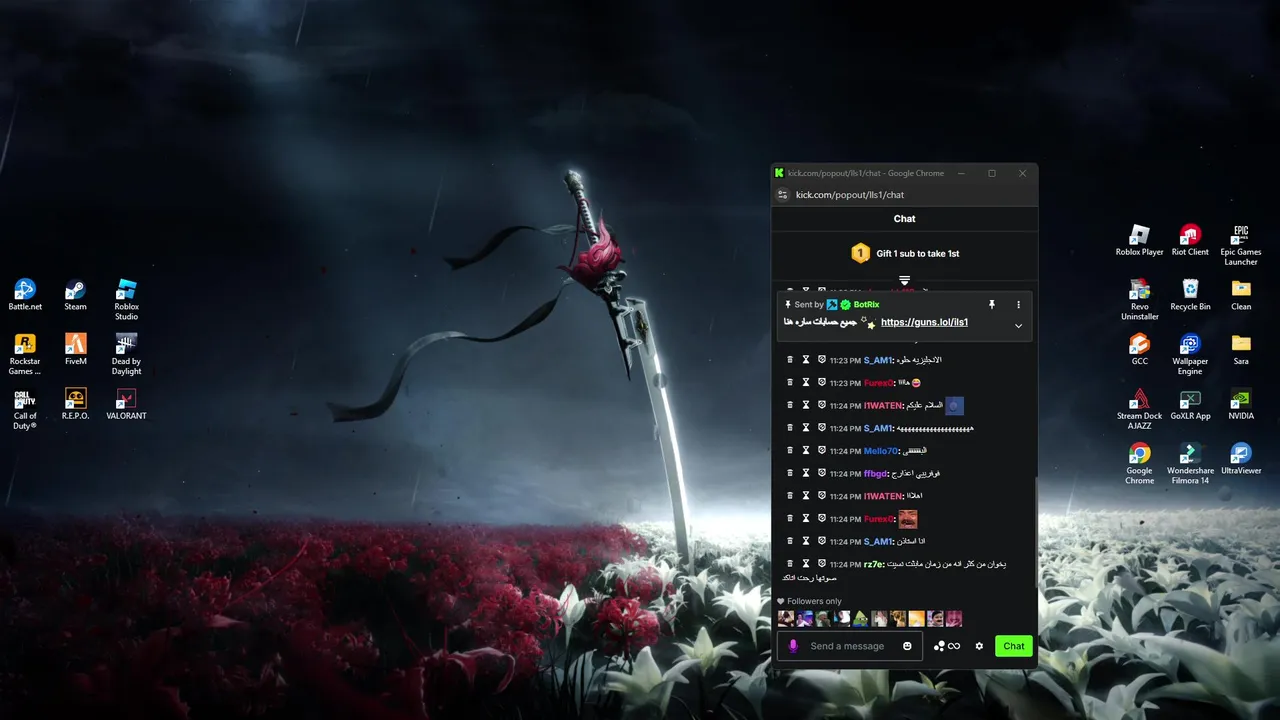Screen dimensions: 1280x720
Task: Select NVIDIA desktop icon
Action: point(1241,404)
